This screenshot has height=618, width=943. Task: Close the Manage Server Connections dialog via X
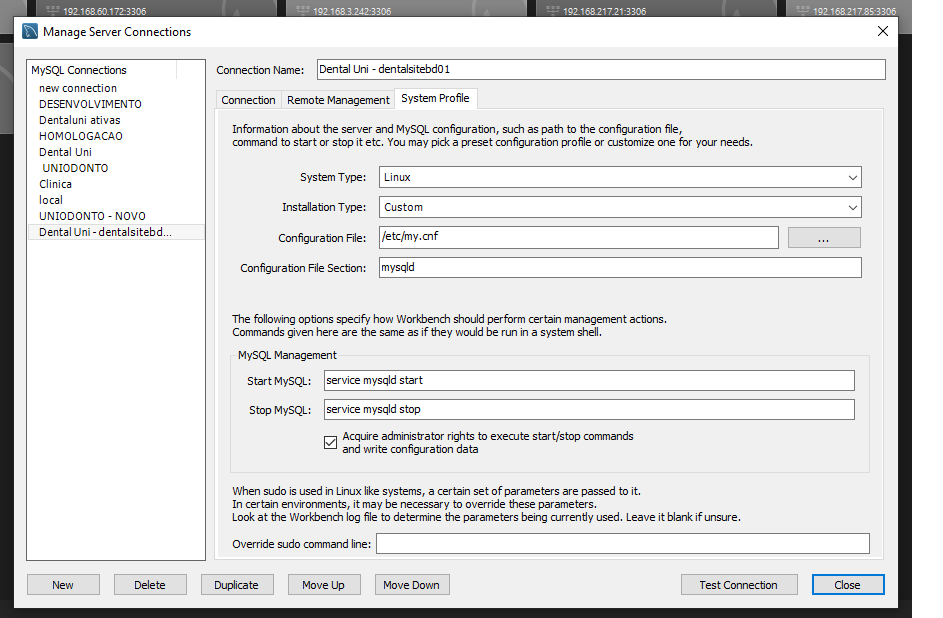pos(882,31)
